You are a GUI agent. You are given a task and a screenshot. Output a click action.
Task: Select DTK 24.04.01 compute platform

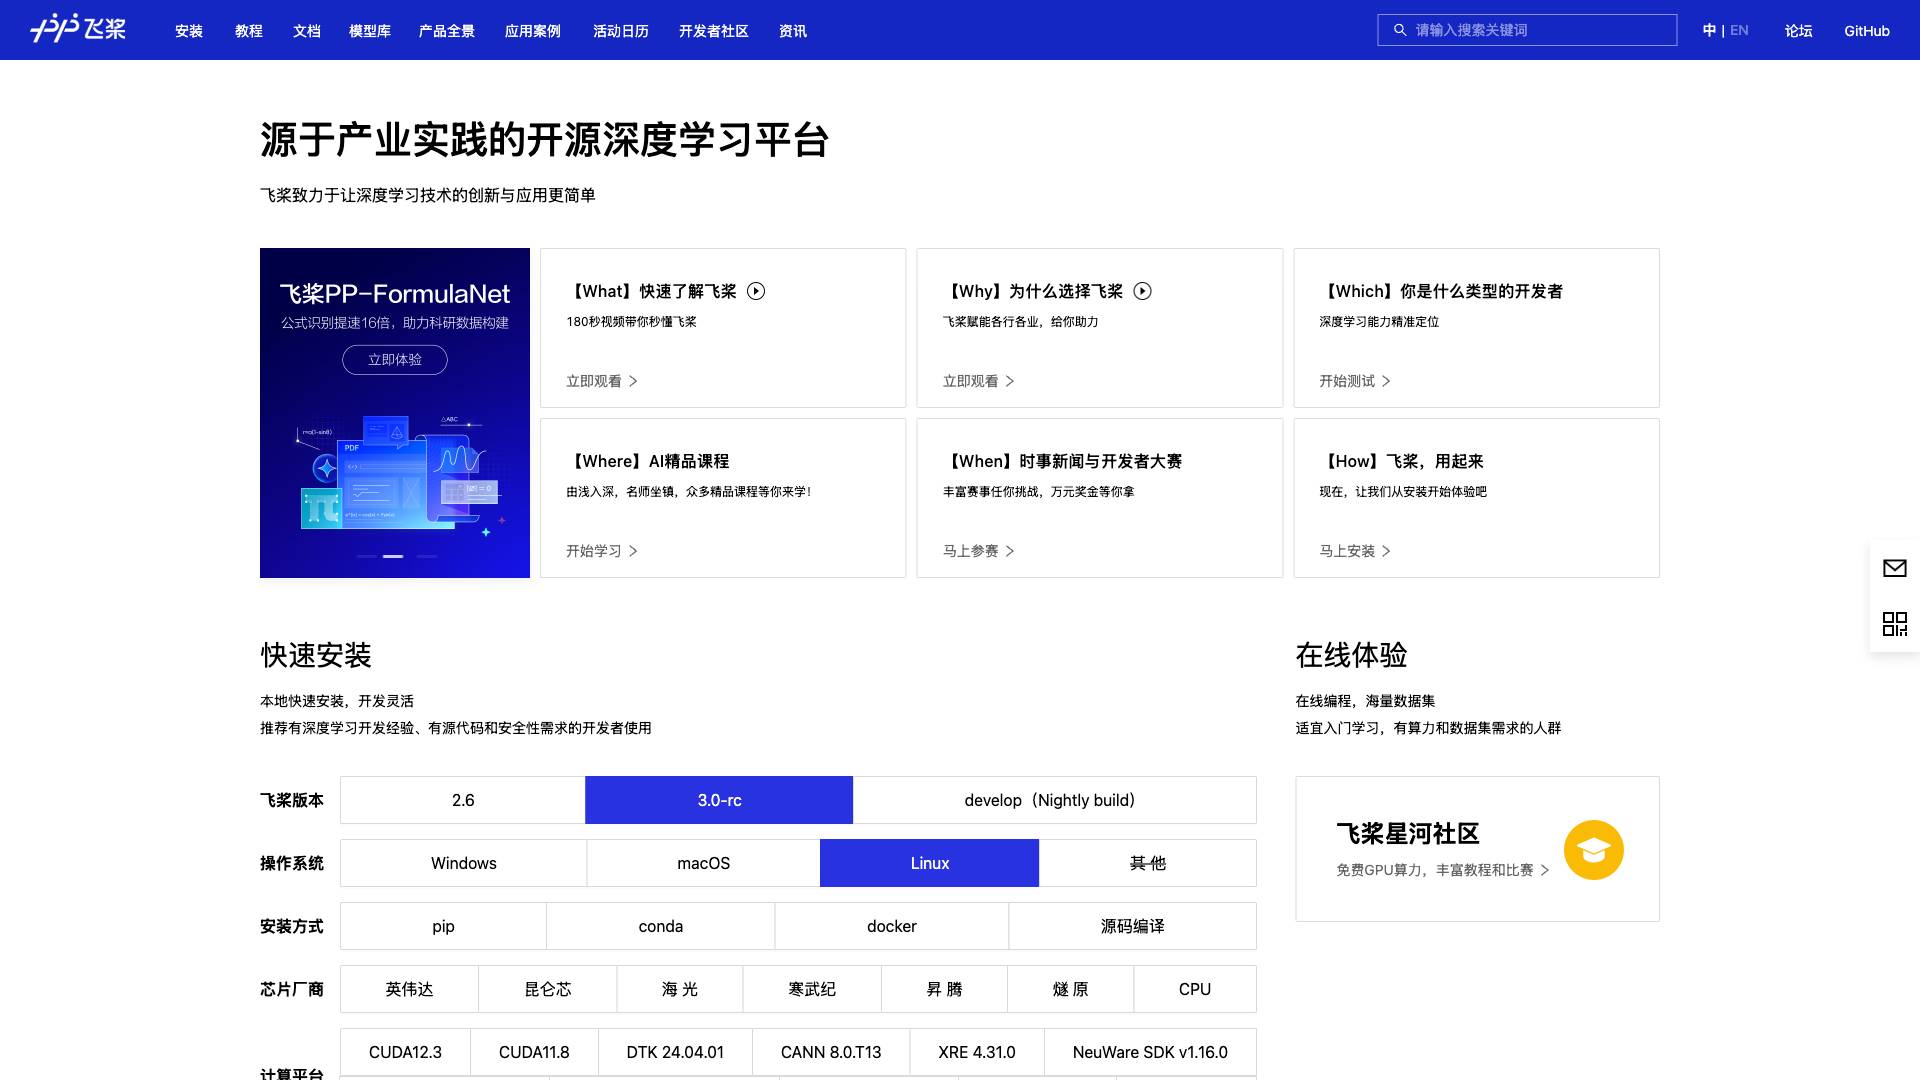click(675, 1052)
